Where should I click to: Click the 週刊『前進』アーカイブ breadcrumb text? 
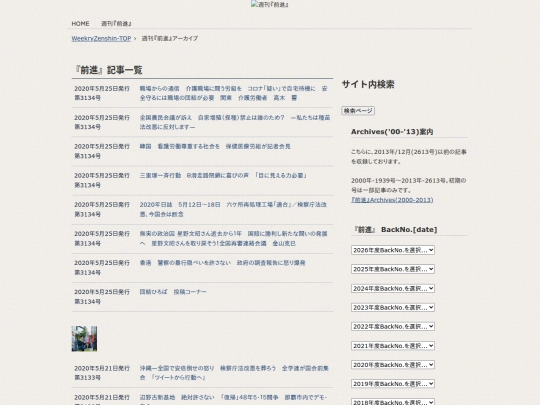[x=170, y=39]
